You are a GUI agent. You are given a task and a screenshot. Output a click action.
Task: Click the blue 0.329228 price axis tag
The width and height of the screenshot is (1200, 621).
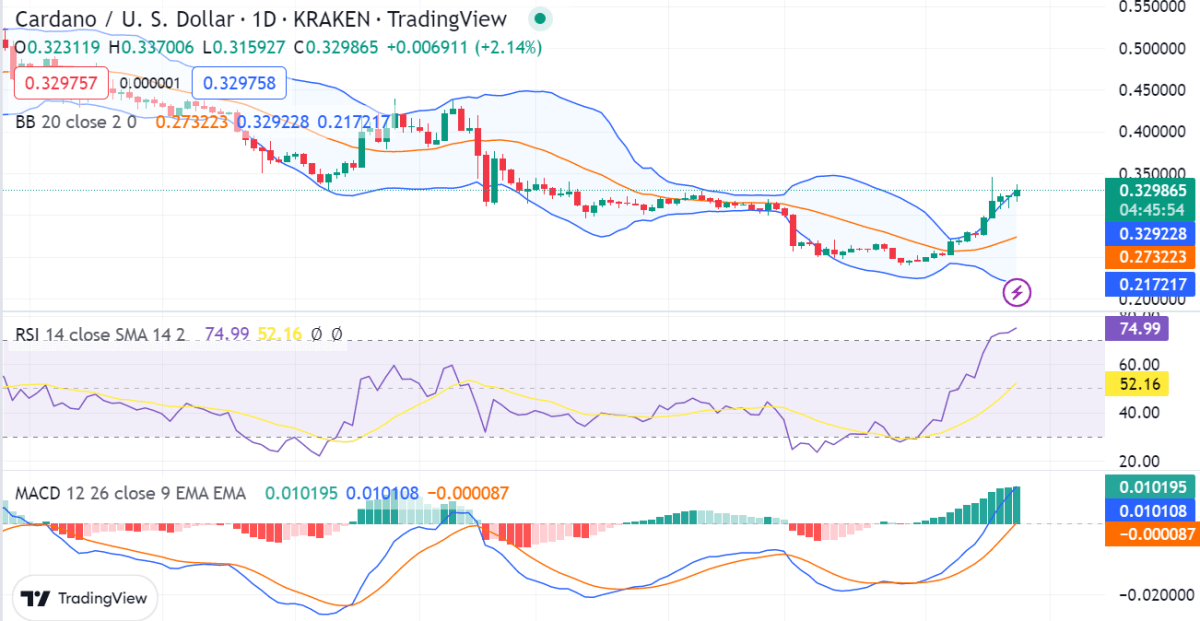(1149, 233)
